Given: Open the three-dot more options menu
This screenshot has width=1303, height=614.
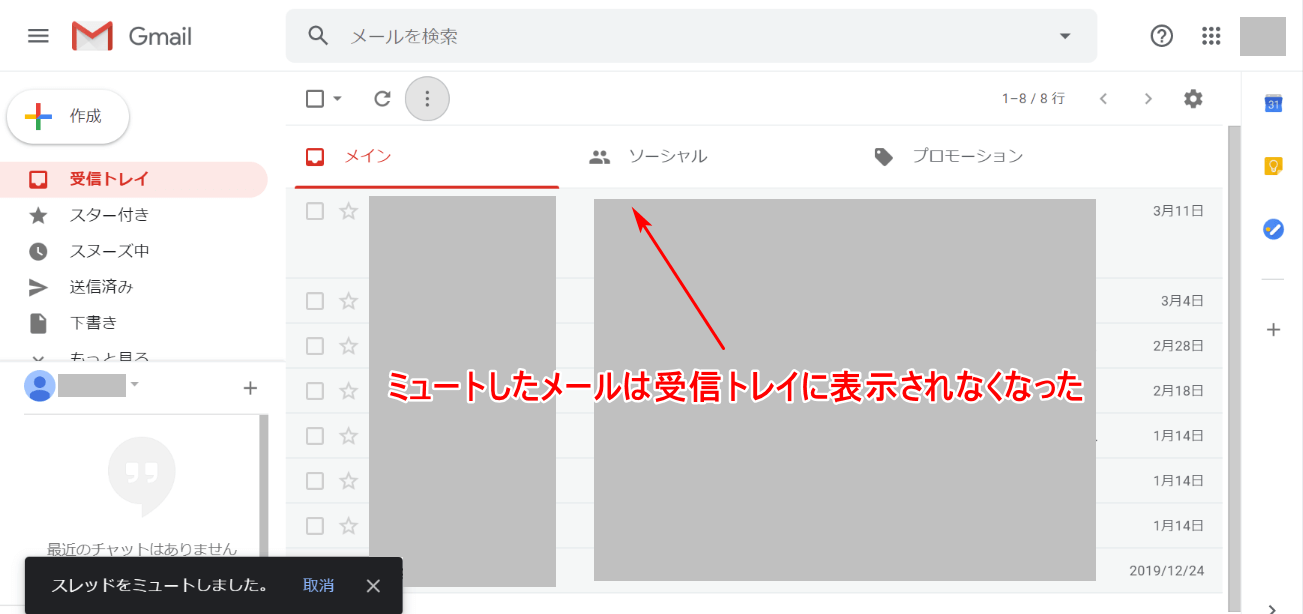Looking at the screenshot, I should tap(427, 98).
